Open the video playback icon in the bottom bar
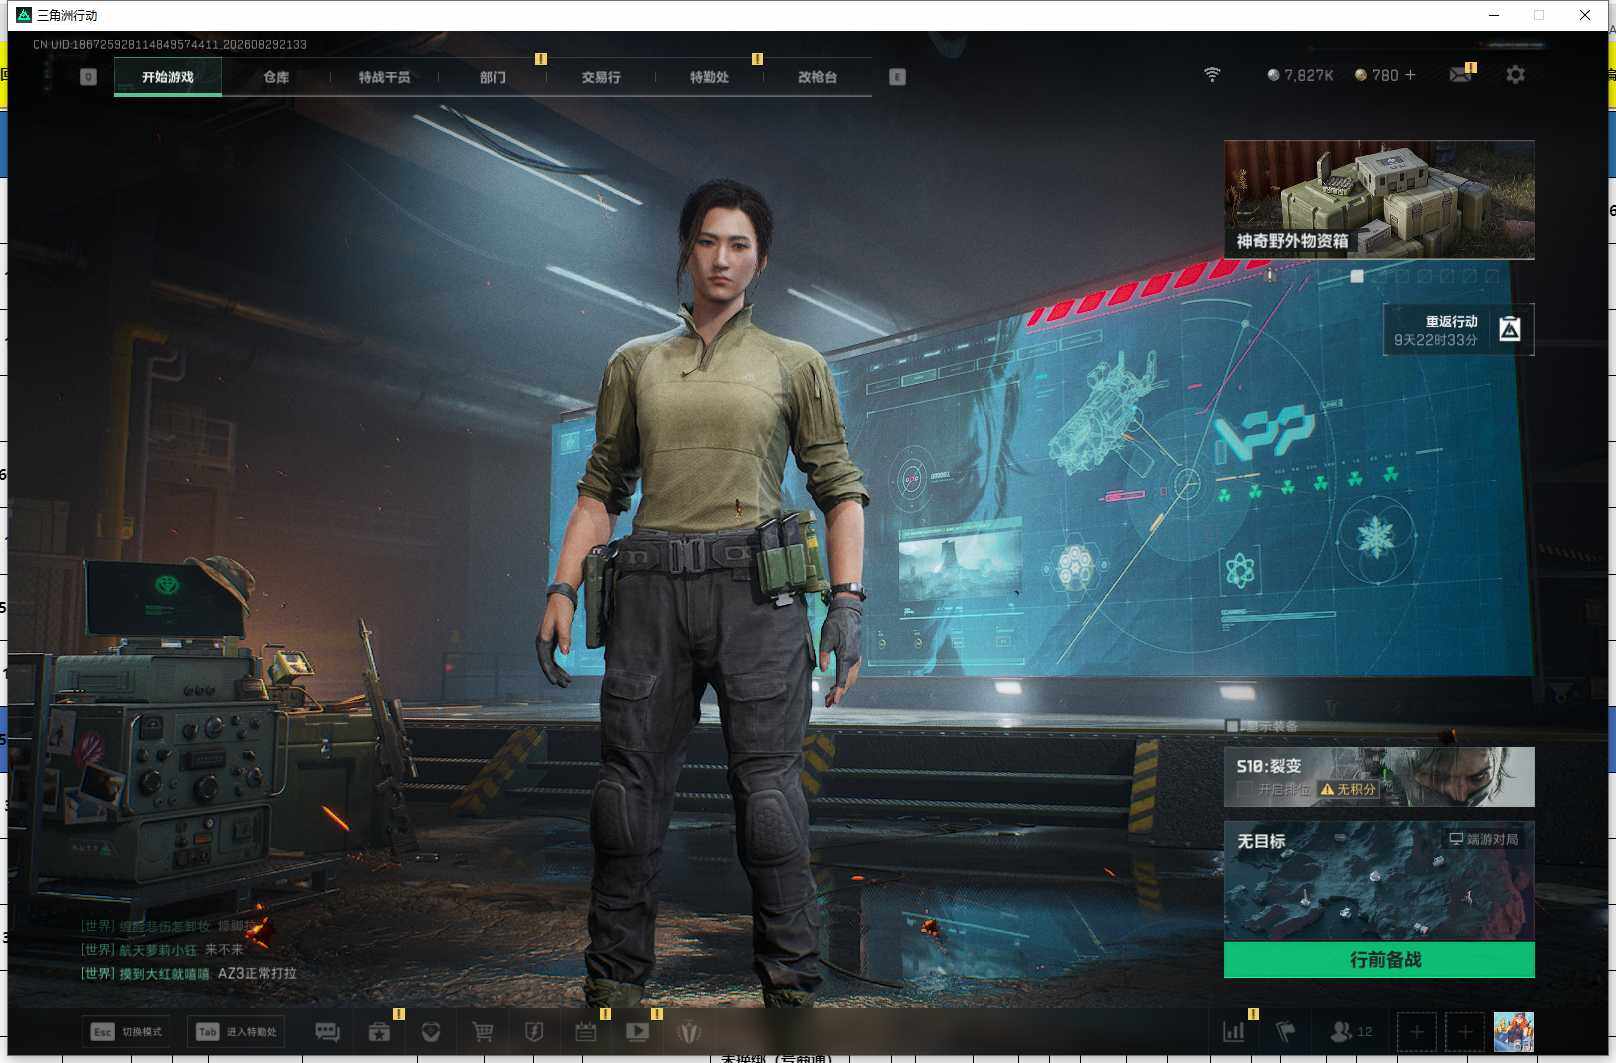 pyautogui.click(x=637, y=1032)
